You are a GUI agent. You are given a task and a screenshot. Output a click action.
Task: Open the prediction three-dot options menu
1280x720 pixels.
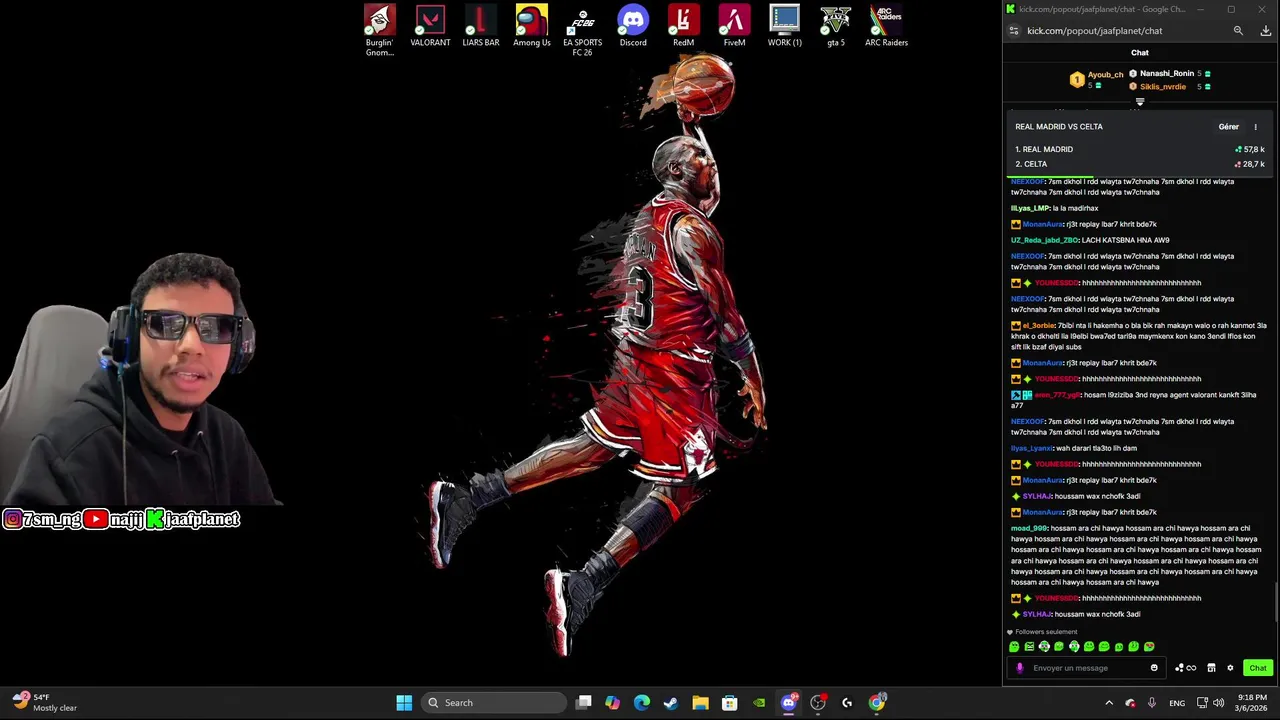pos(1255,127)
